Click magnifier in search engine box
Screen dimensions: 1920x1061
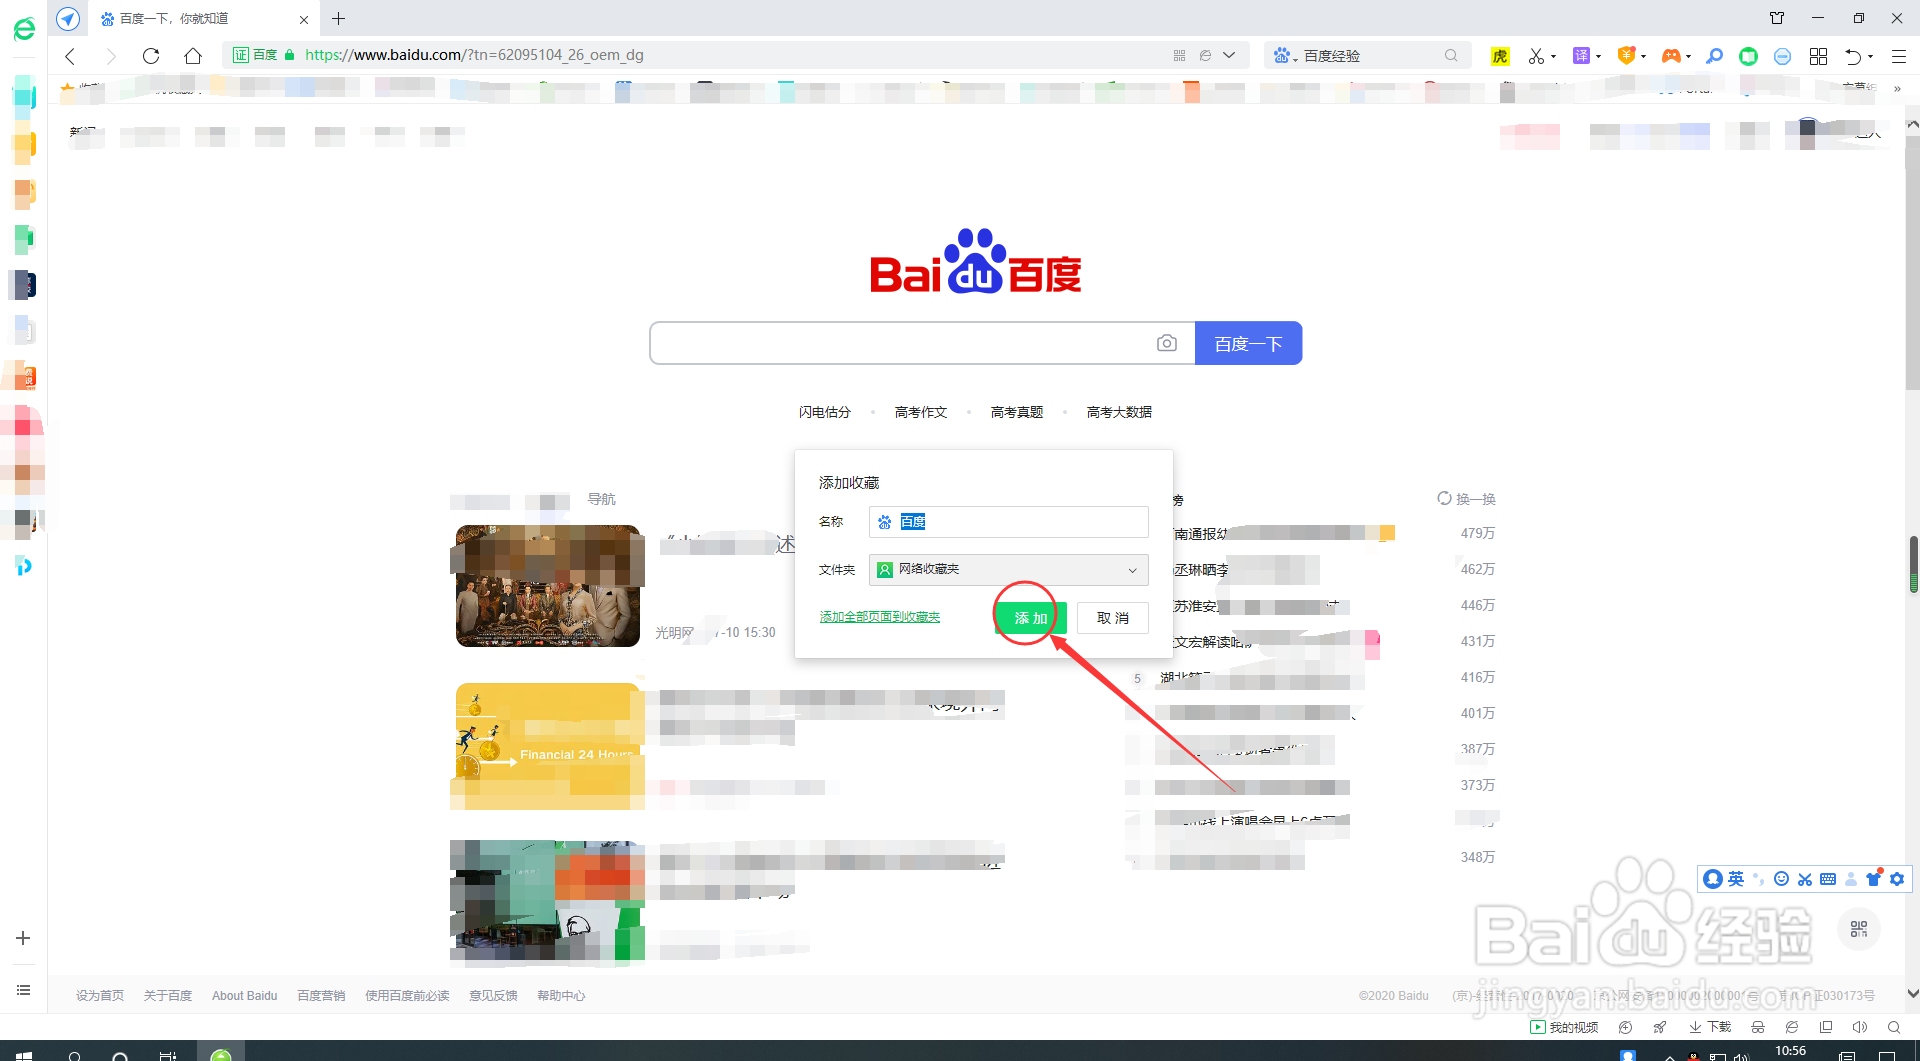1451,55
